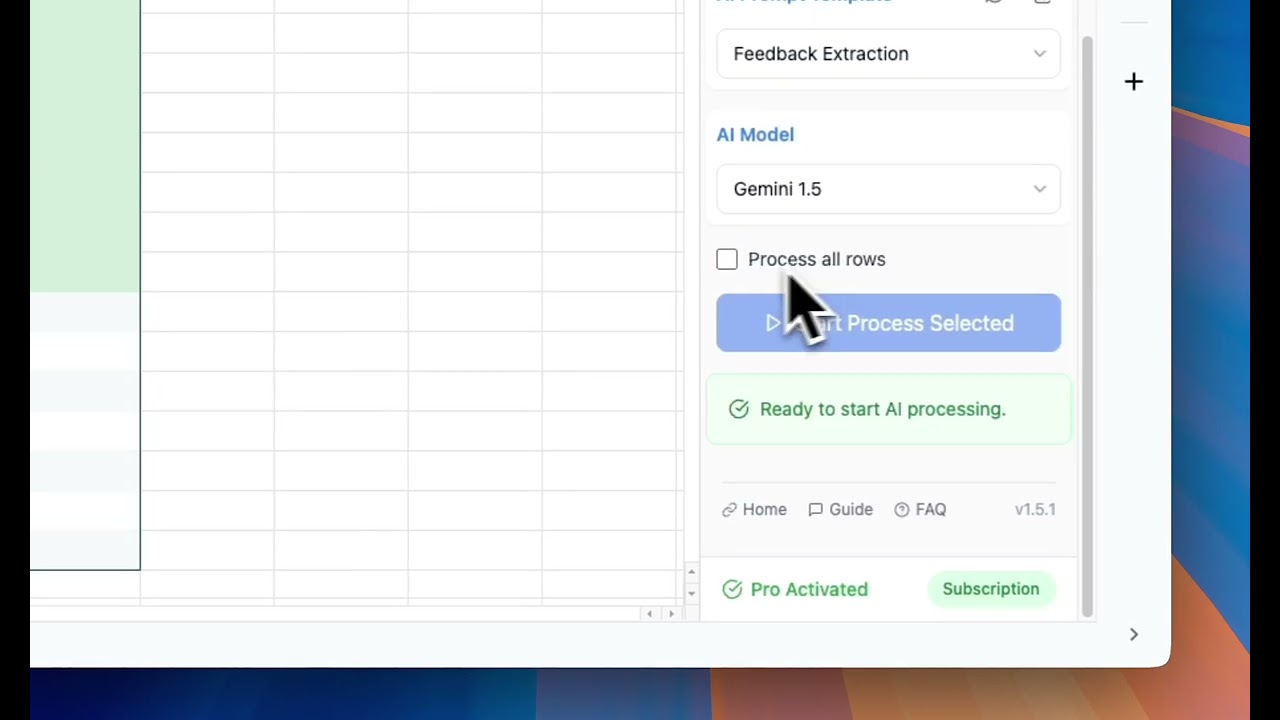
Task: Click the AI Model label
Action: (755, 135)
